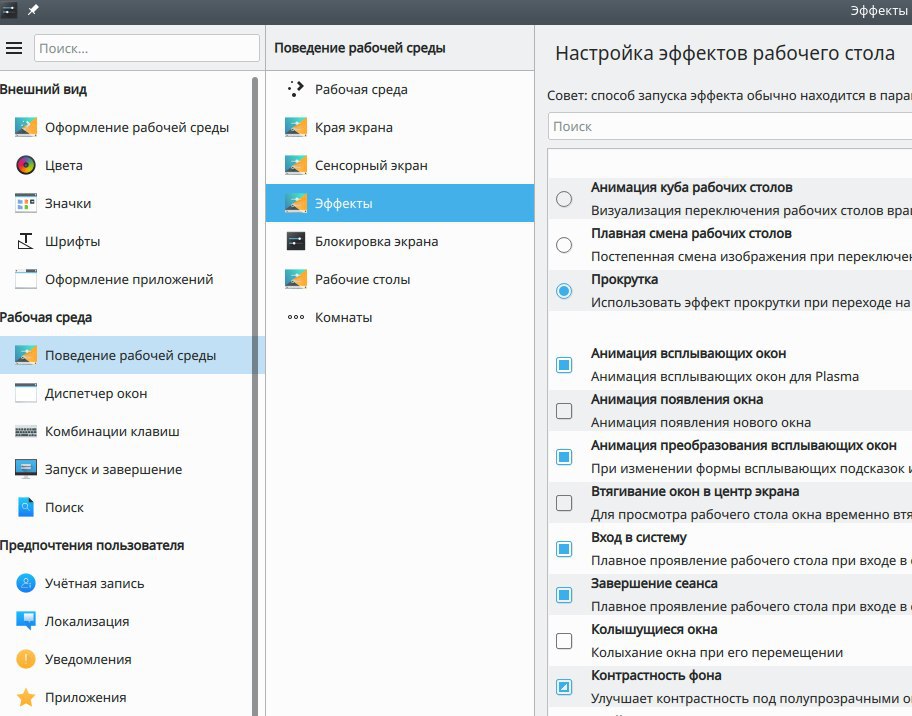Click the Края экрана icon
Screen dimensions: 912x716
[295, 127]
